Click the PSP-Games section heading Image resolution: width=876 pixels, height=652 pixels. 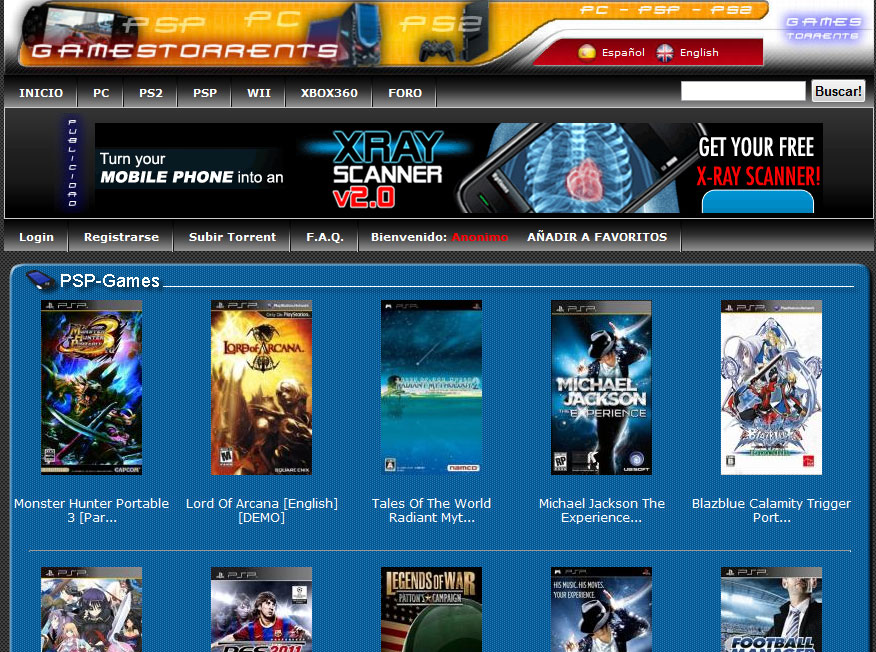pyautogui.click(x=110, y=280)
